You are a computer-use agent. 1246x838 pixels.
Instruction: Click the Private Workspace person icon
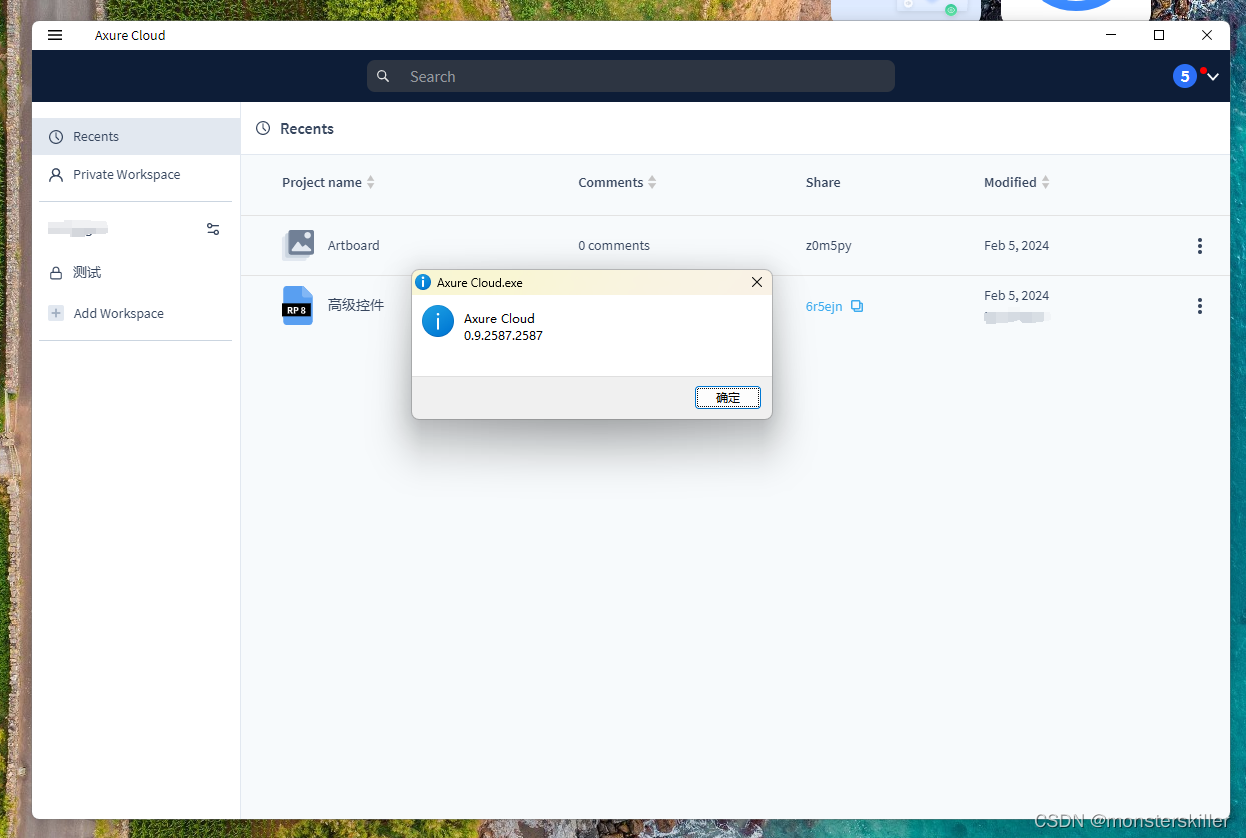(56, 174)
